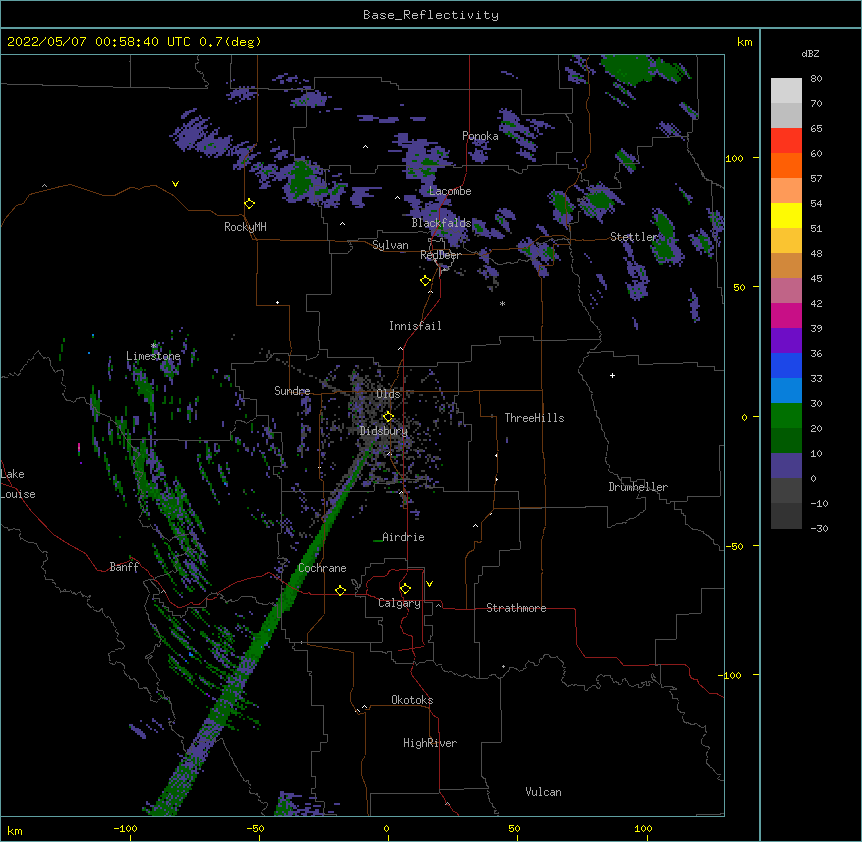This screenshot has width=862, height=842.
Task: Select the magenta 42 dBZ color swatch
Action: 786,315
